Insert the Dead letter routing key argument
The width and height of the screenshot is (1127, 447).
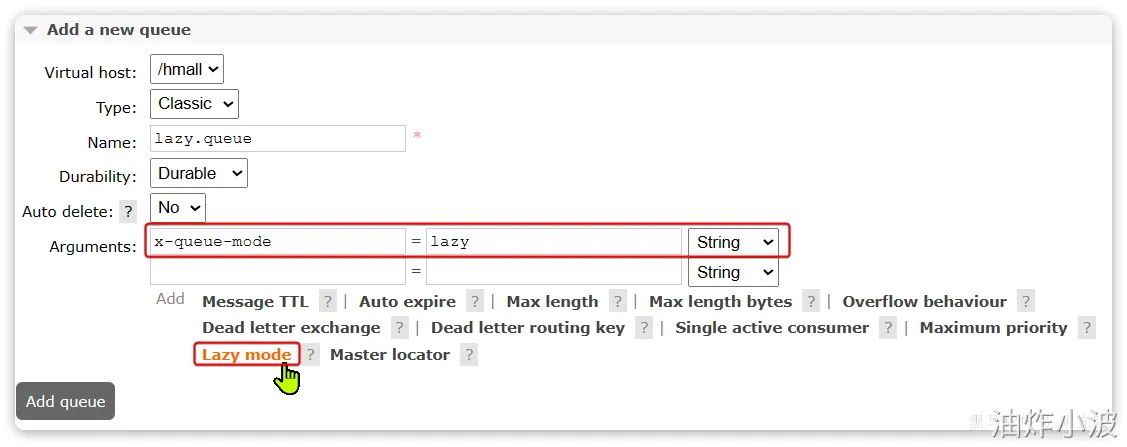click(527, 328)
